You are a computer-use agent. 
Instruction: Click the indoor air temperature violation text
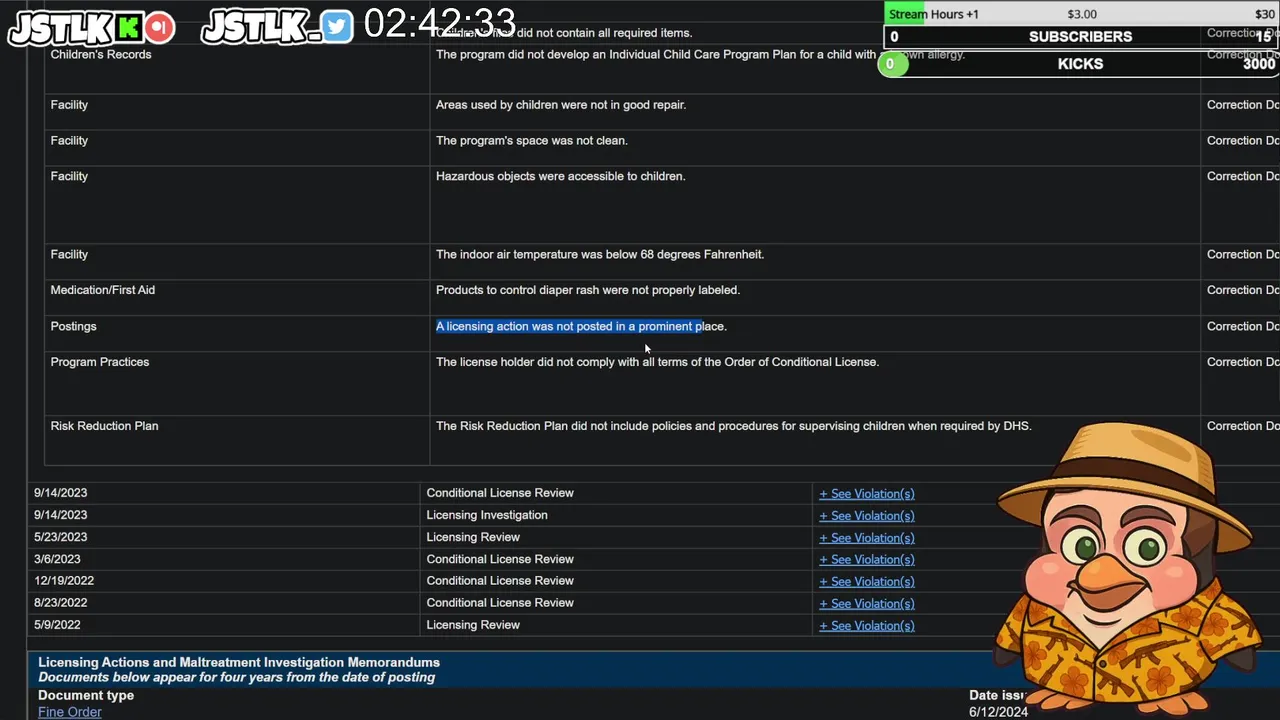click(x=599, y=254)
